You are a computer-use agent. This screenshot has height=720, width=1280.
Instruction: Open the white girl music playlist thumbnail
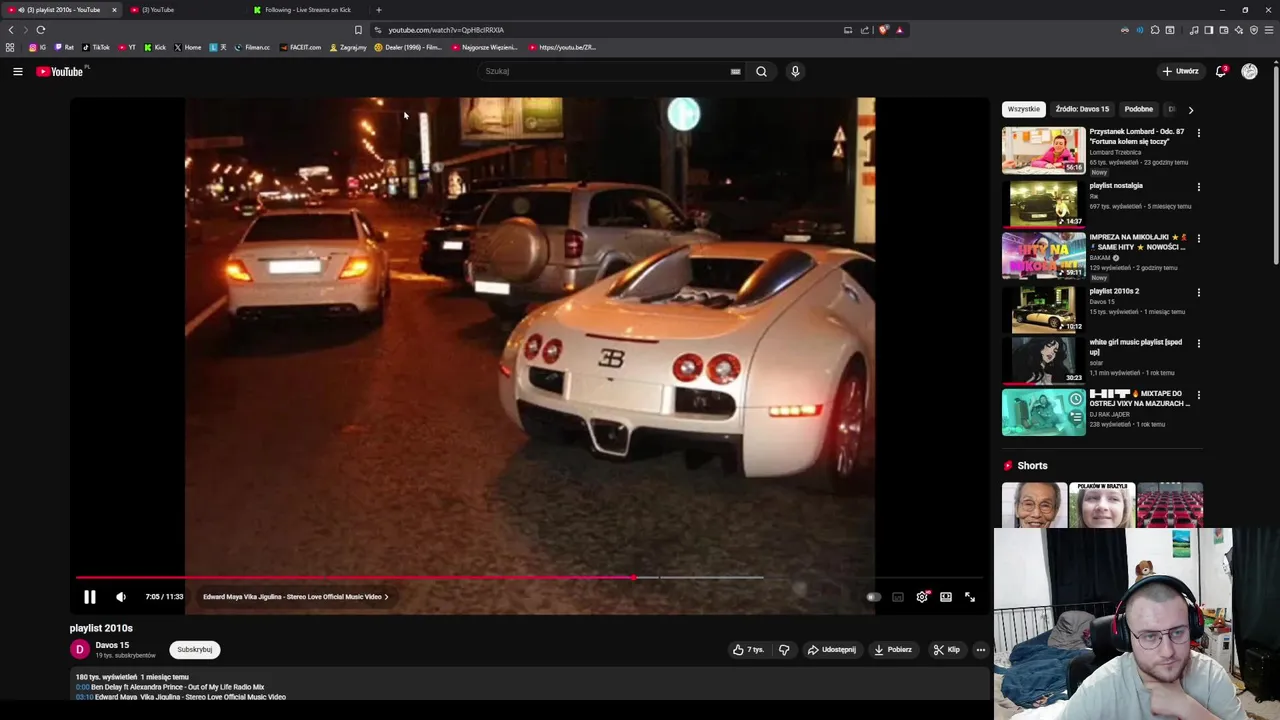[1043, 360]
